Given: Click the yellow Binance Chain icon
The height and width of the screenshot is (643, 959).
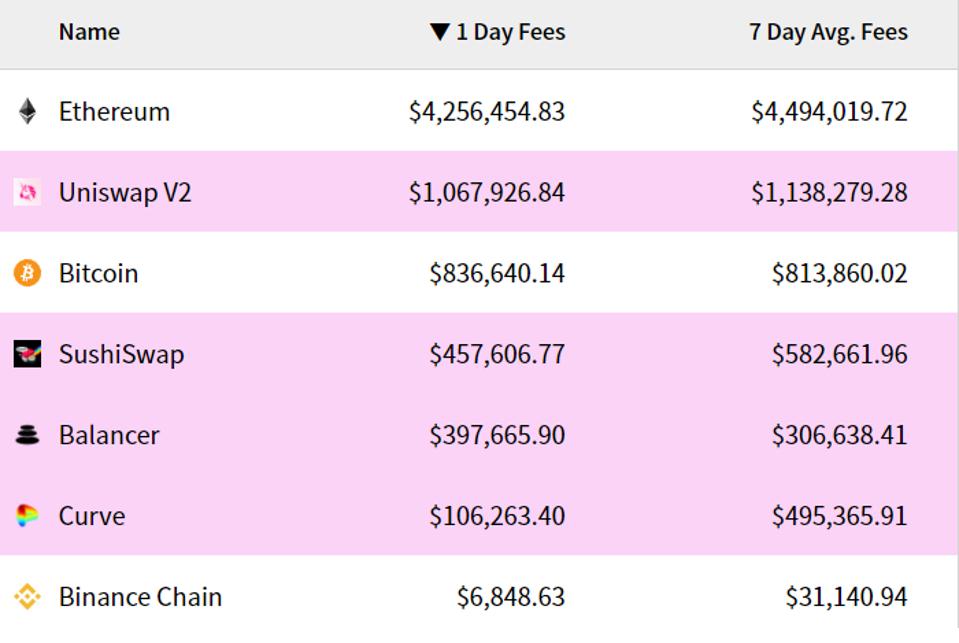Looking at the screenshot, I should pyautogui.click(x=28, y=597).
